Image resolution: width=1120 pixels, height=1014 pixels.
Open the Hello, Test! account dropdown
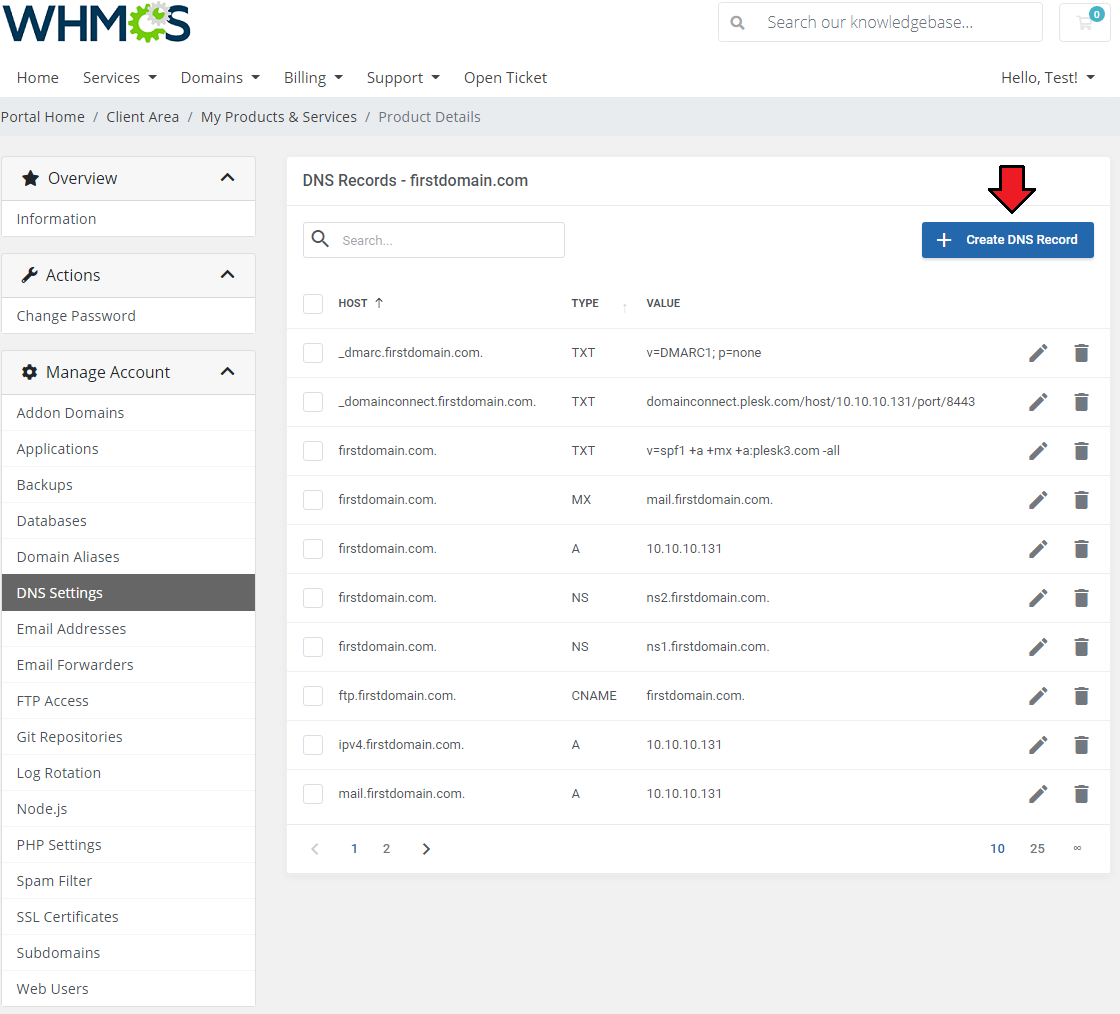pyautogui.click(x=1048, y=78)
